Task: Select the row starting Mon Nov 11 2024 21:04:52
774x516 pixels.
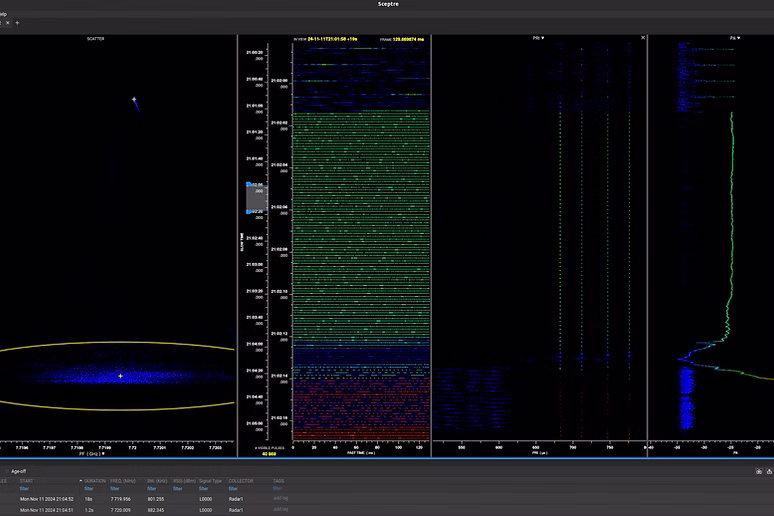Action: pos(387,499)
